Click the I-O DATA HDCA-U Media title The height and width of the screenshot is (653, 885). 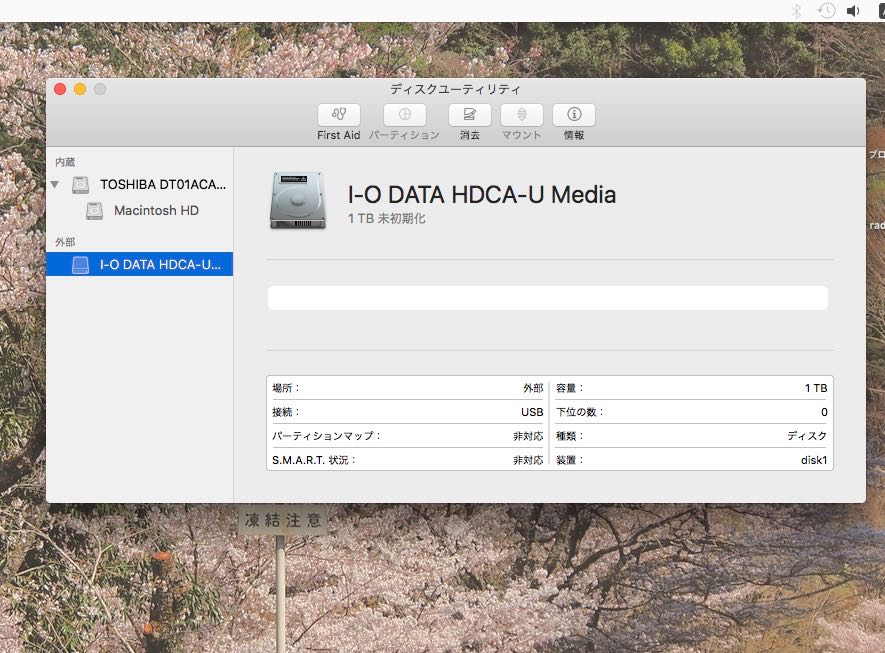pyautogui.click(x=481, y=195)
